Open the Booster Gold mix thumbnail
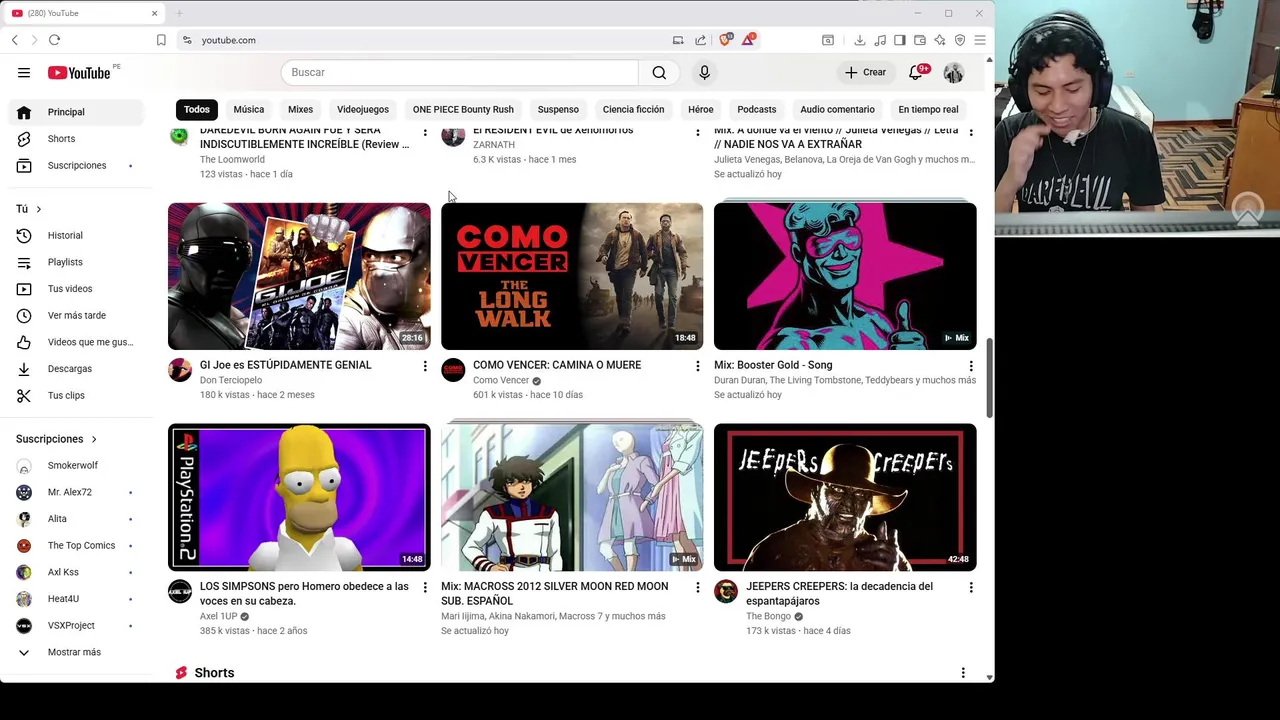Viewport: 1280px width, 720px height. 845,276
